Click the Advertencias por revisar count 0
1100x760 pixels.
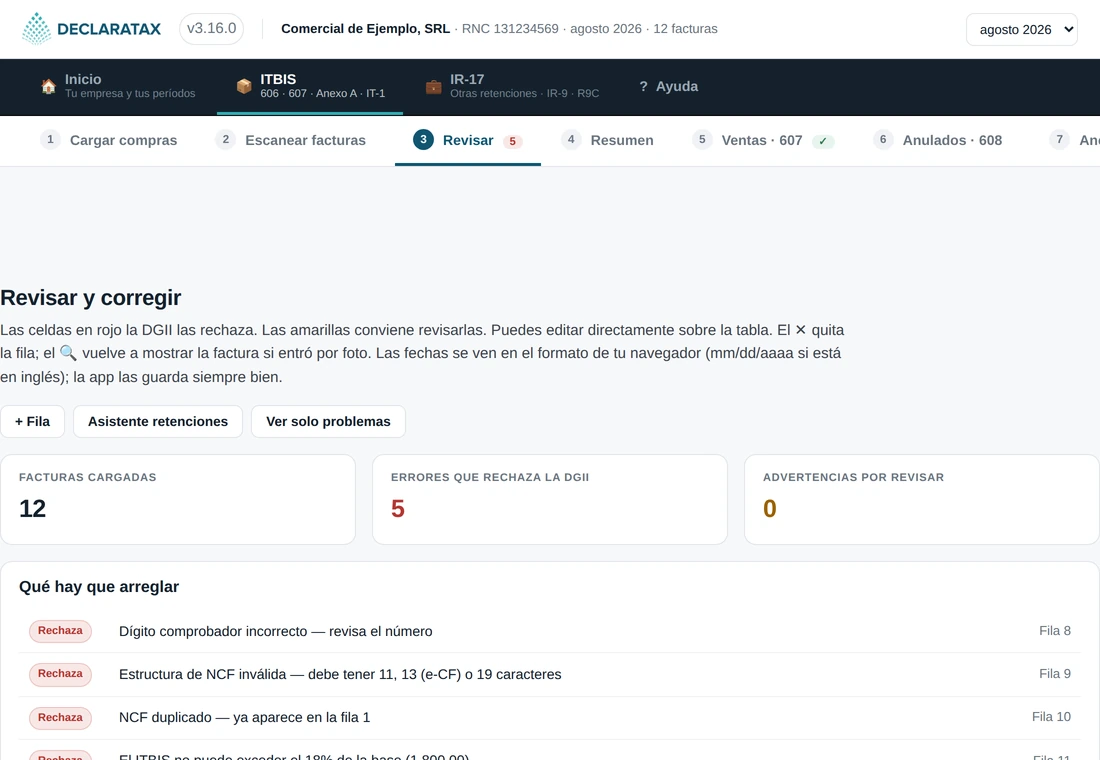pyautogui.click(x=770, y=509)
